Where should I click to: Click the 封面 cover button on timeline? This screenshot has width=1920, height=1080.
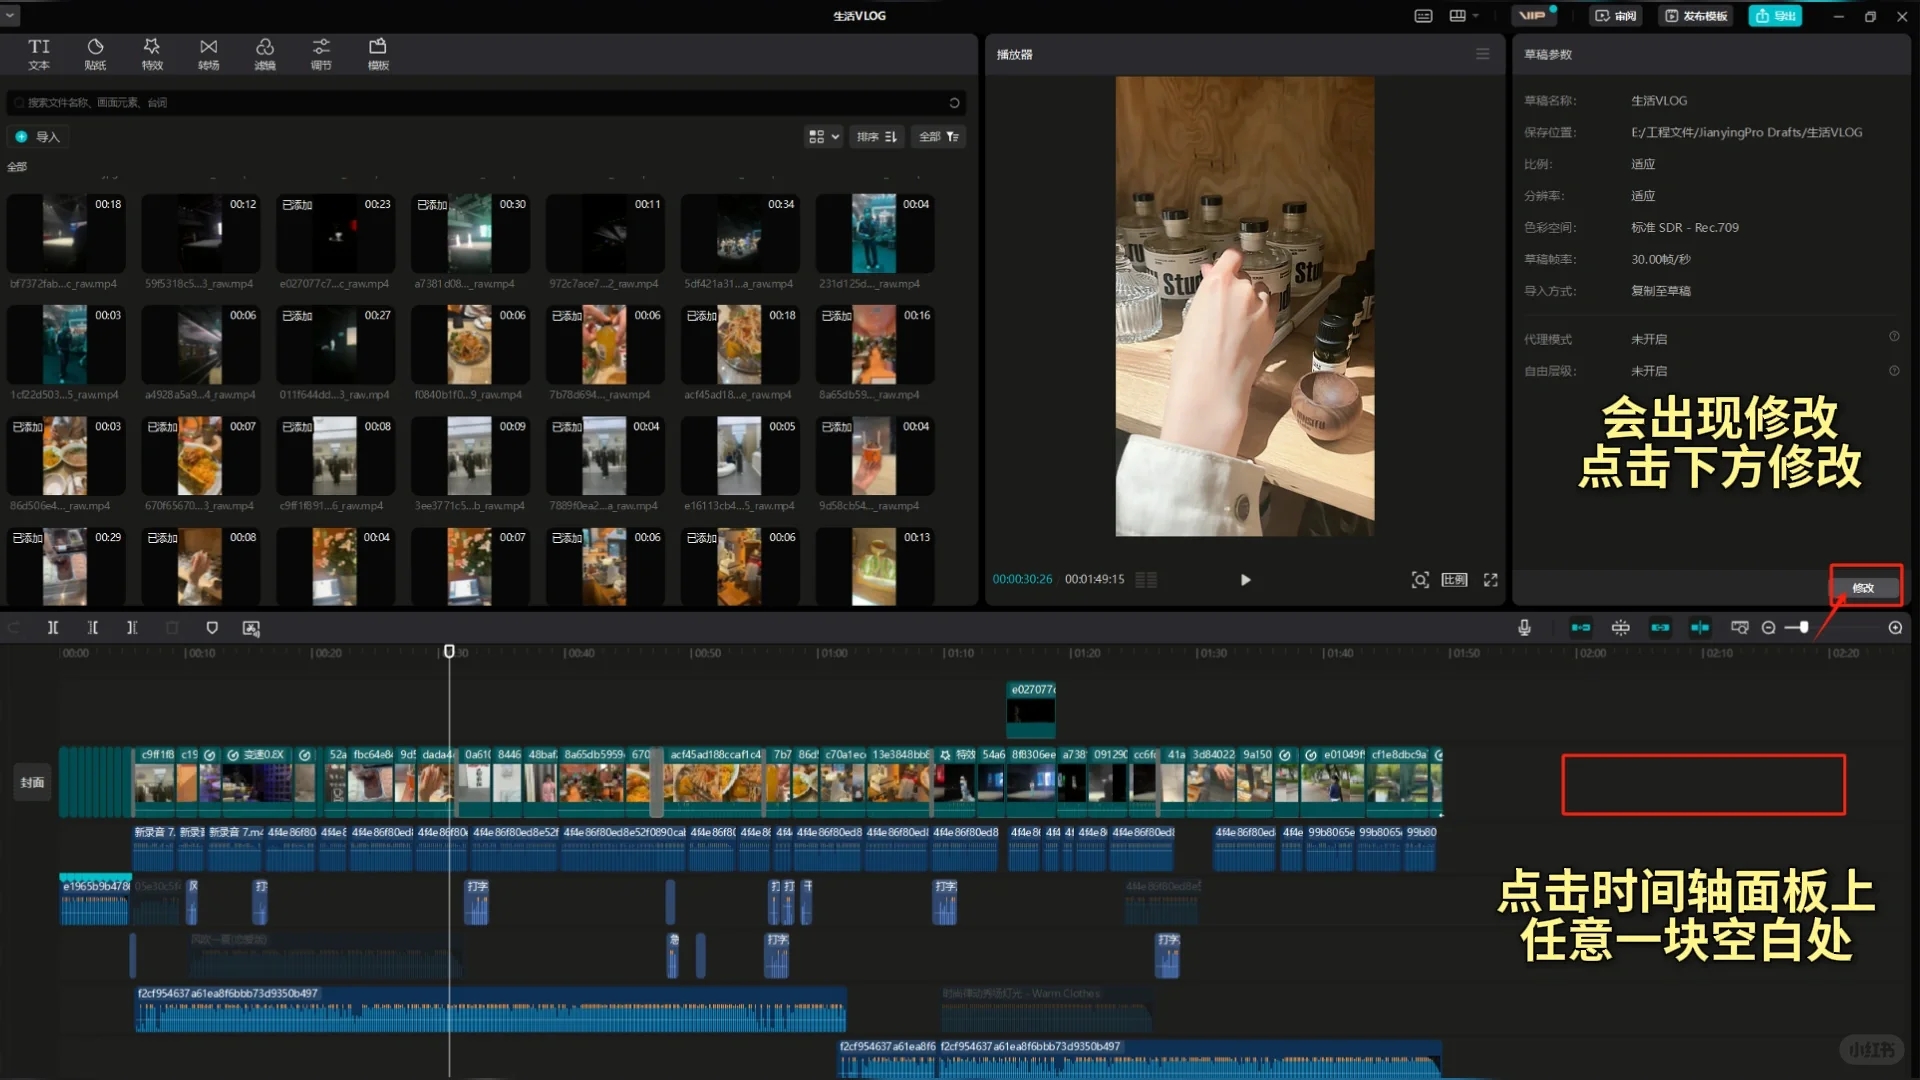point(32,783)
